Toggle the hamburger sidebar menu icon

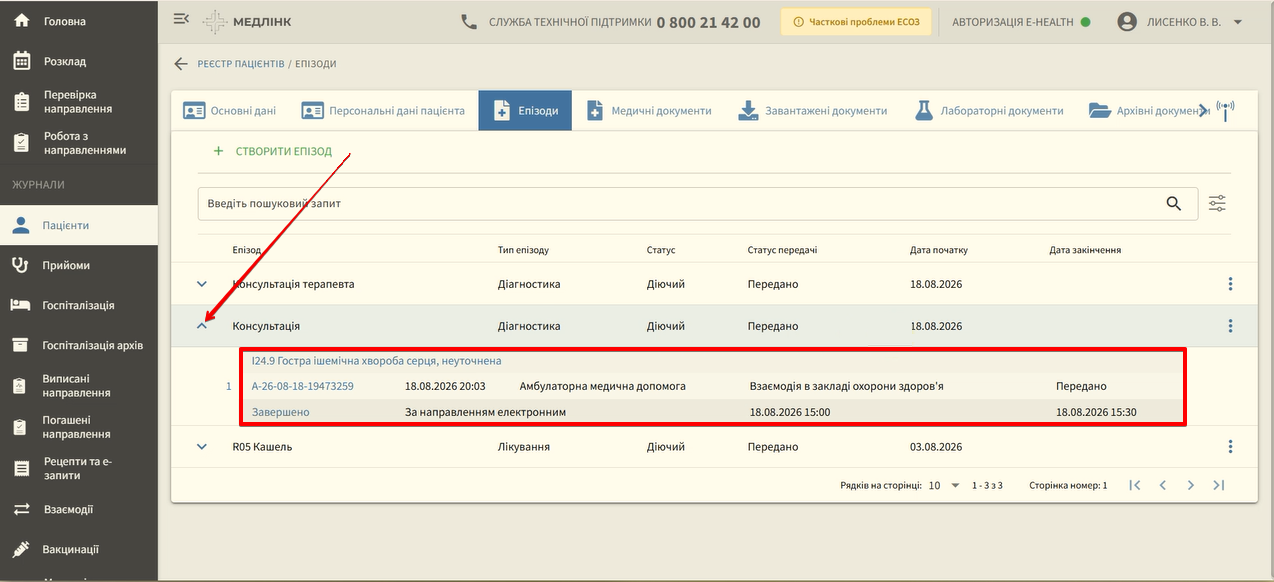[x=181, y=19]
